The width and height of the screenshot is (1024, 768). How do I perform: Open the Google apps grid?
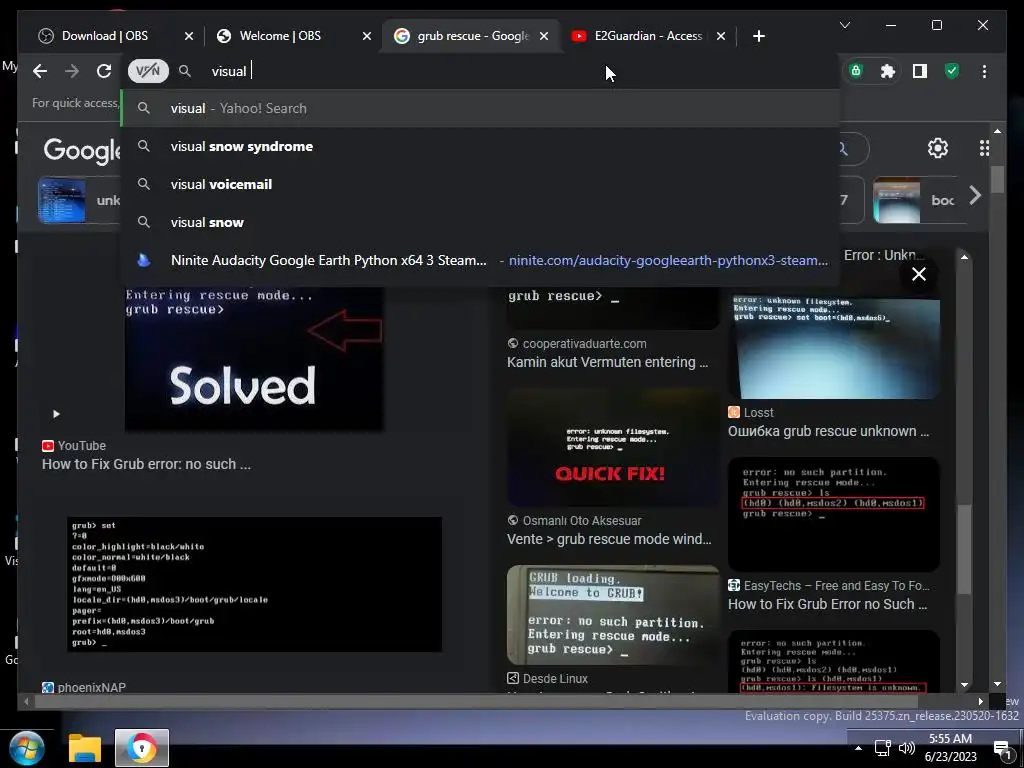point(984,148)
